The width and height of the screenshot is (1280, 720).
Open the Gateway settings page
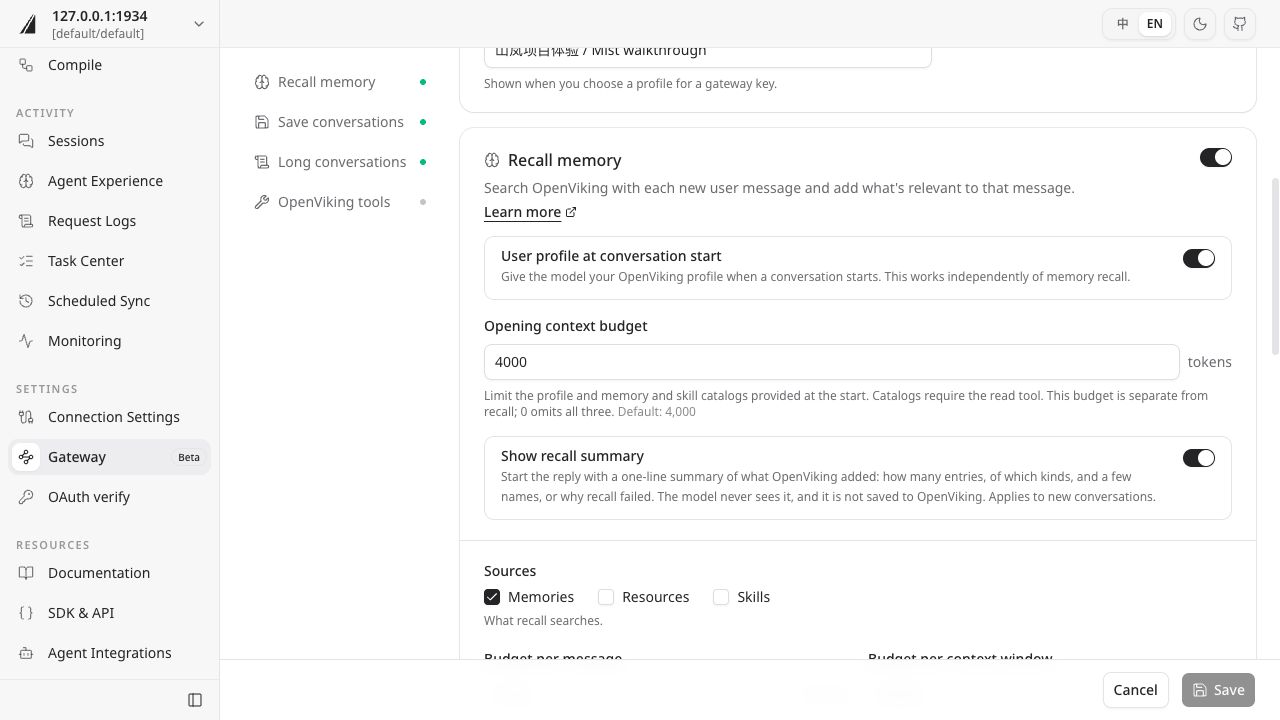(x=110, y=457)
